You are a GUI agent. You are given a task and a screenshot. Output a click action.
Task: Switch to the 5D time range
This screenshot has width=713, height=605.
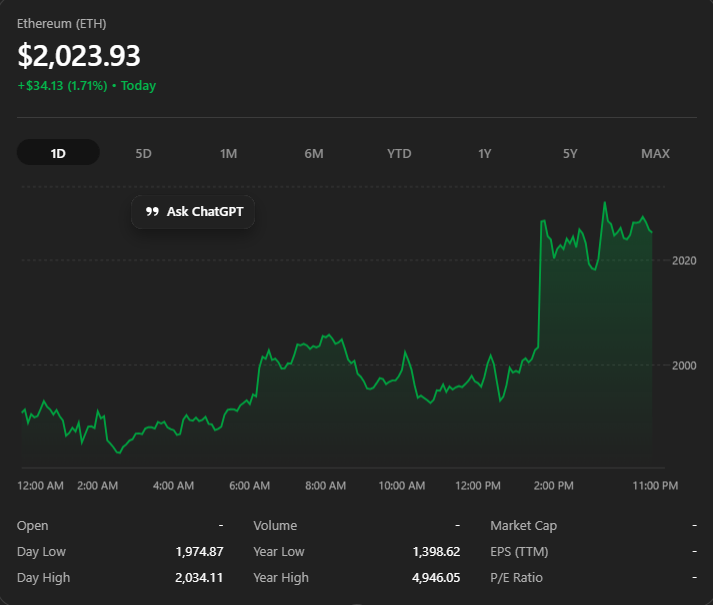143,154
